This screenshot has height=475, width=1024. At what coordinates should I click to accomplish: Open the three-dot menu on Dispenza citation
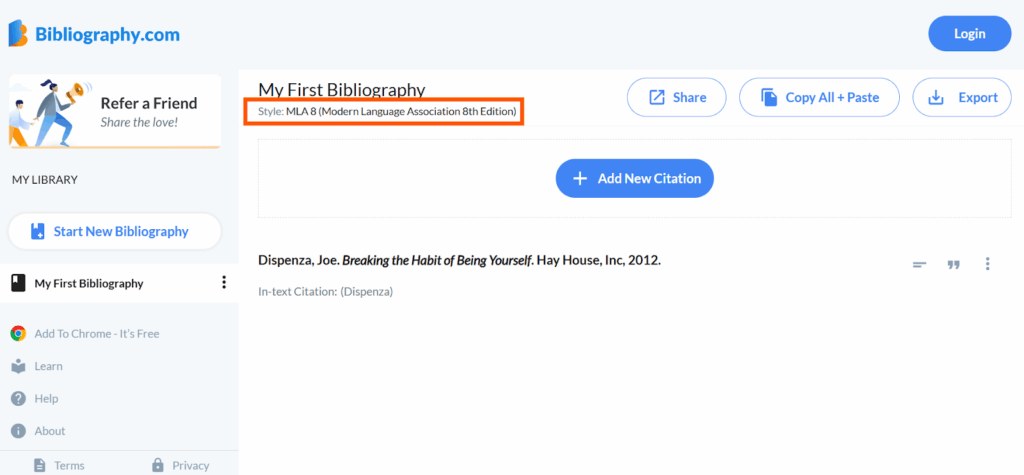pos(987,264)
